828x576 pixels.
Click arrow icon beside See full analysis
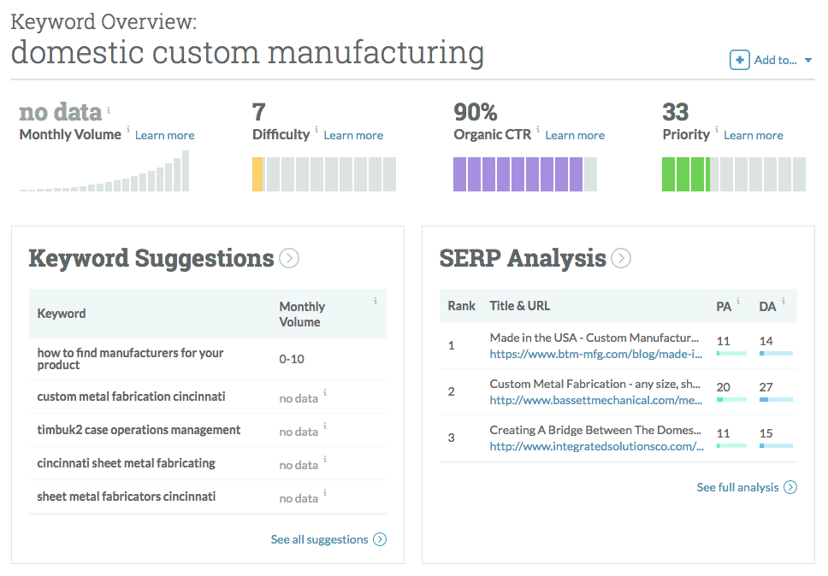point(790,487)
